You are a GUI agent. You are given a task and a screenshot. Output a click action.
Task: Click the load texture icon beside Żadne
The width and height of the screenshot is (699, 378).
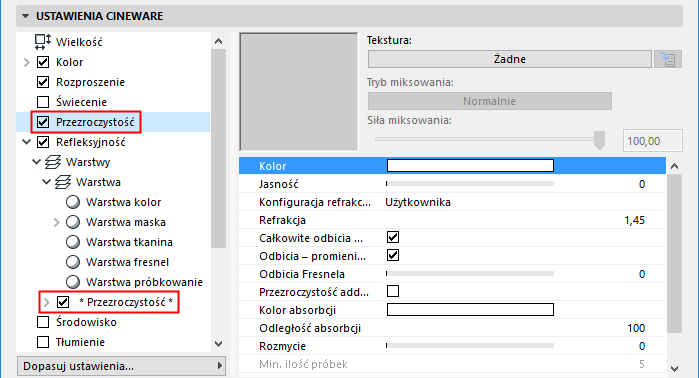click(x=668, y=59)
